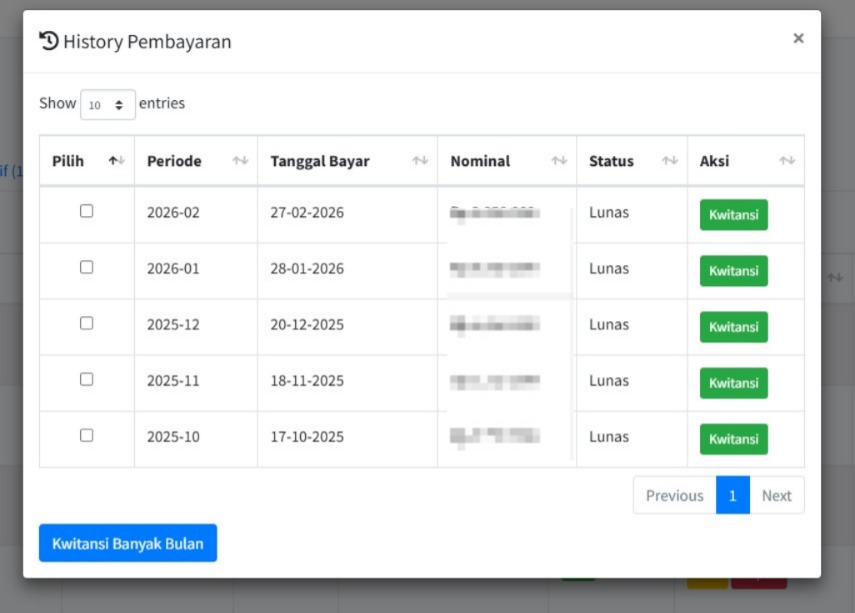Viewport: 855px width, 613px height.
Task: Go to page 1 in pagination
Action: pyautogui.click(x=733, y=495)
